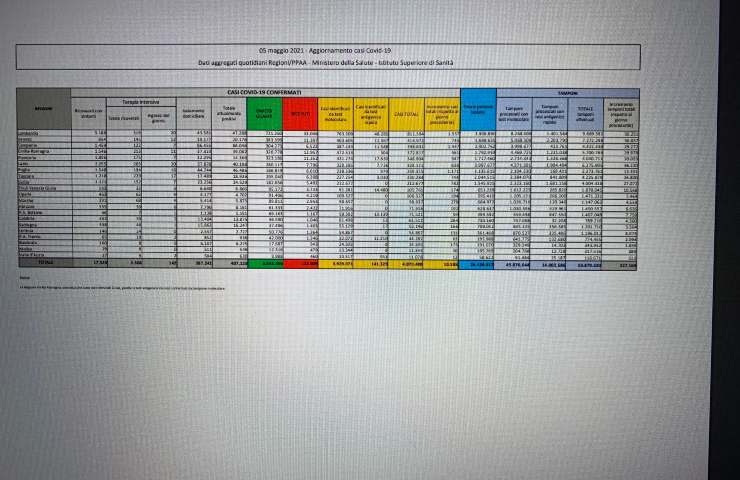Select the blue Totale persone testate header
Viewport: 740px width, 480px height.
tap(480, 108)
